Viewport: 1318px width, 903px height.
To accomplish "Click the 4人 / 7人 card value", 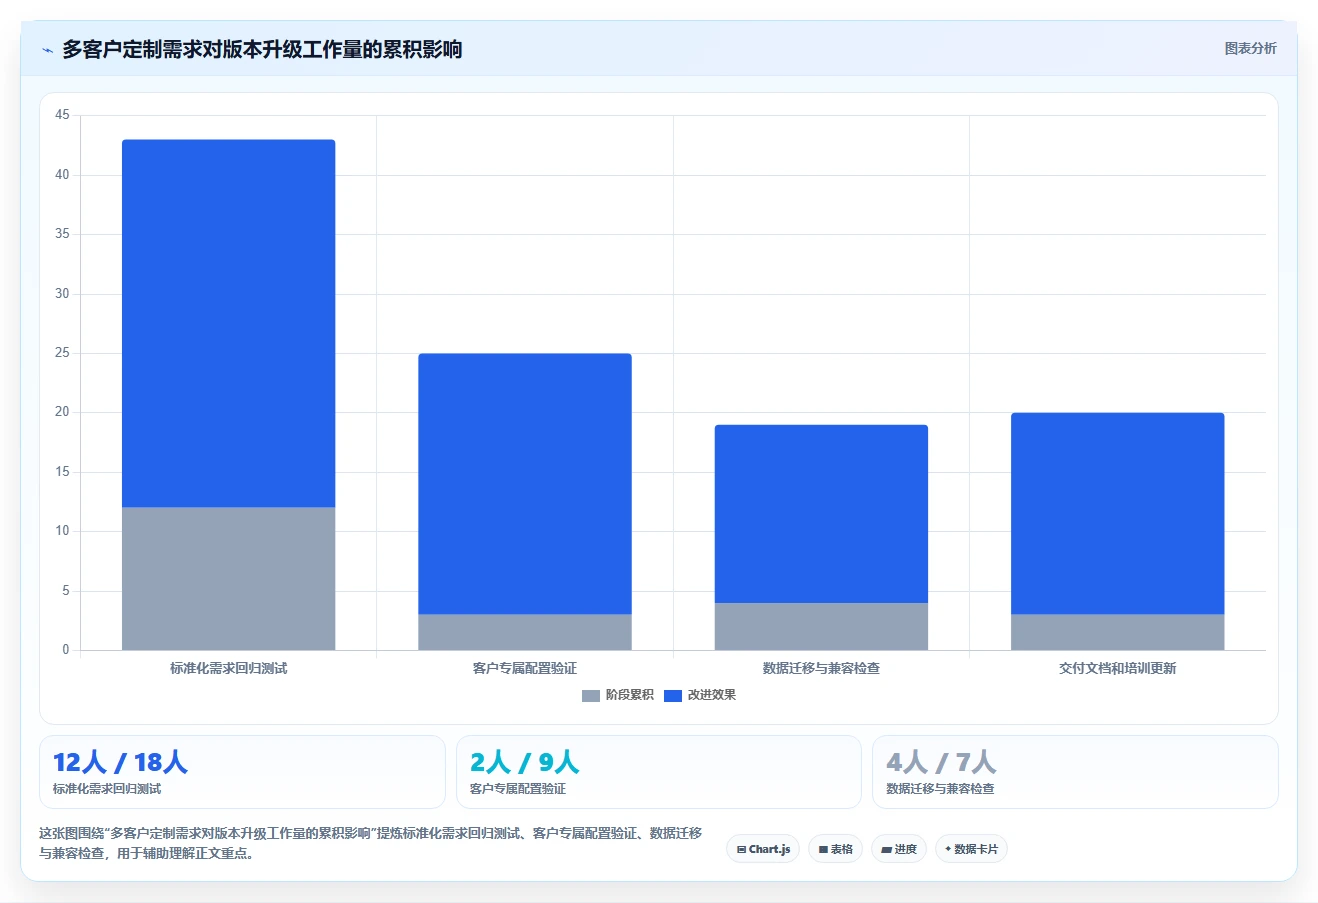I will tap(941, 762).
